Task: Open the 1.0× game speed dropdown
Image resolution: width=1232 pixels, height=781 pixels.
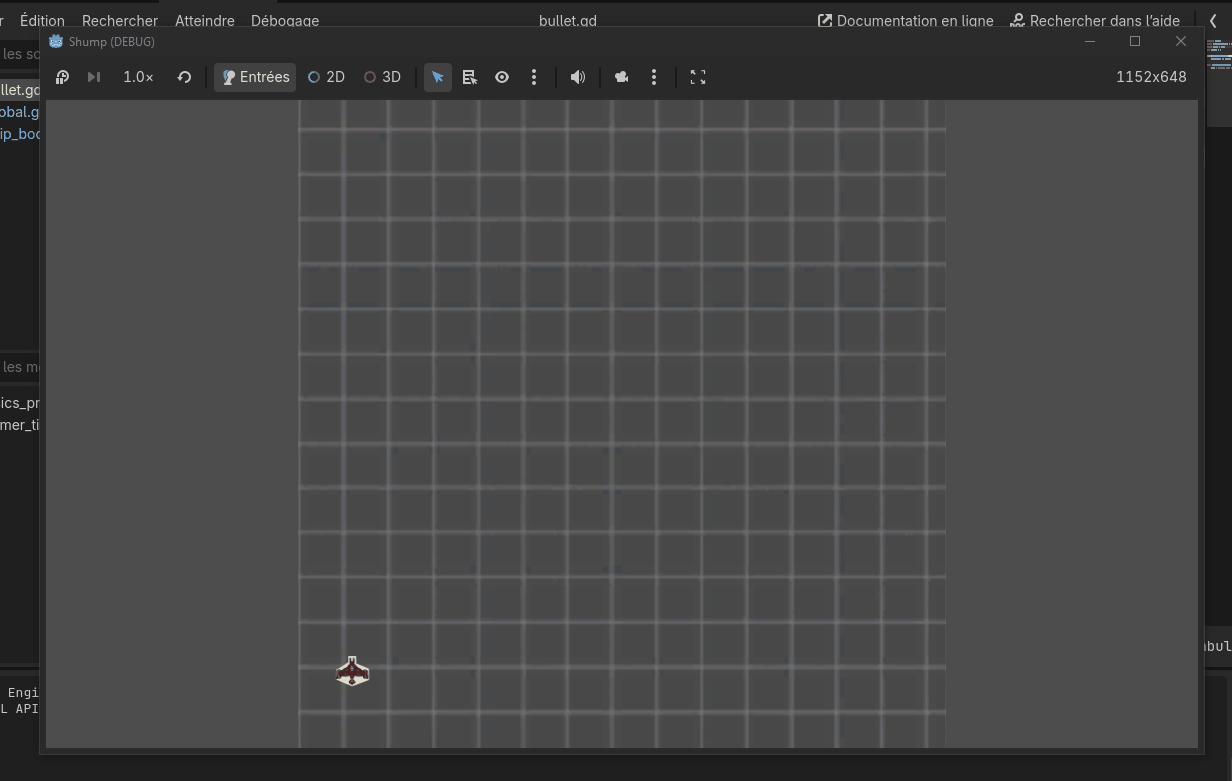Action: pos(138,77)
